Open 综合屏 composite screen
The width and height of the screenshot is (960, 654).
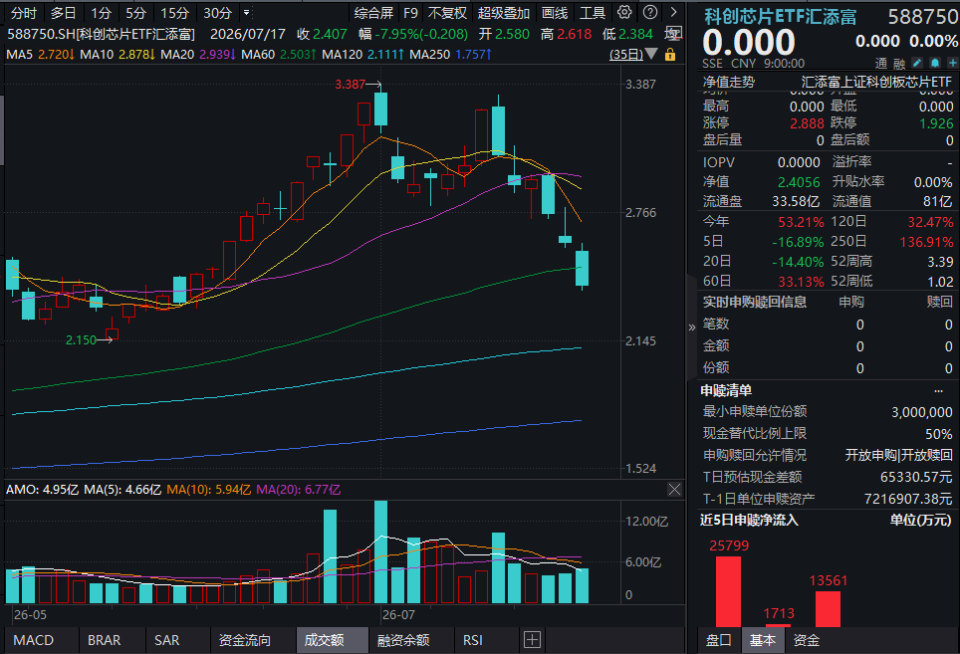[373, 13]
